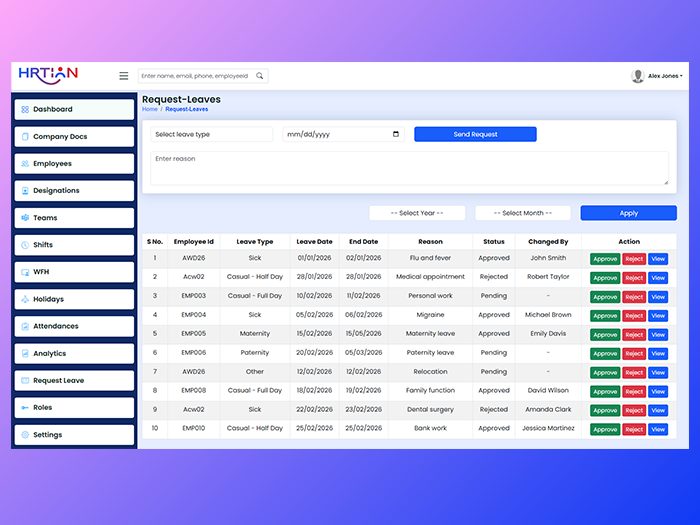Click the Teams sidebar icon
The width and height of the screenshot is (700, 525).
coord(25,218)
